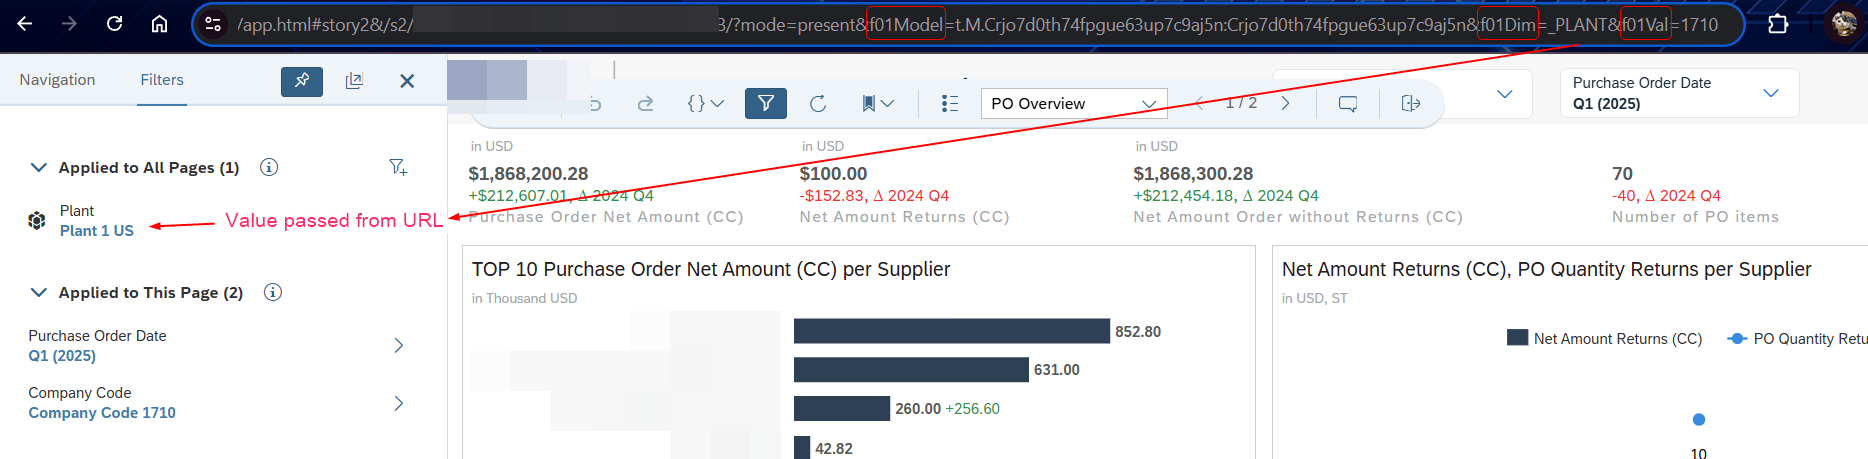Click the PO Quantity Returns legend marker
This screenshot has height=459, width=1868.
click(1737, 338)
